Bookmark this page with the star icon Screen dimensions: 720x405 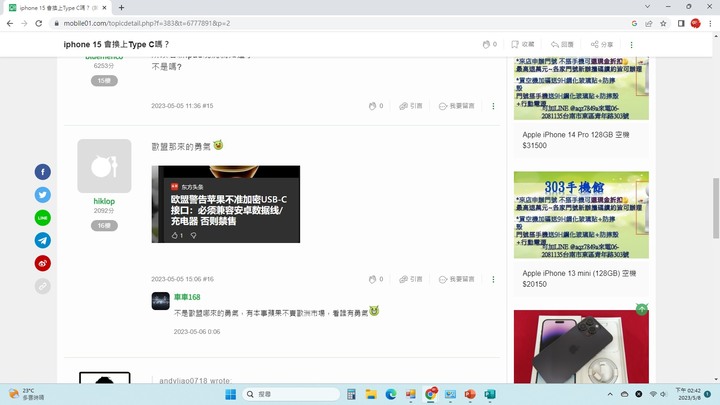pyautogui.click(x=663, y=23)
